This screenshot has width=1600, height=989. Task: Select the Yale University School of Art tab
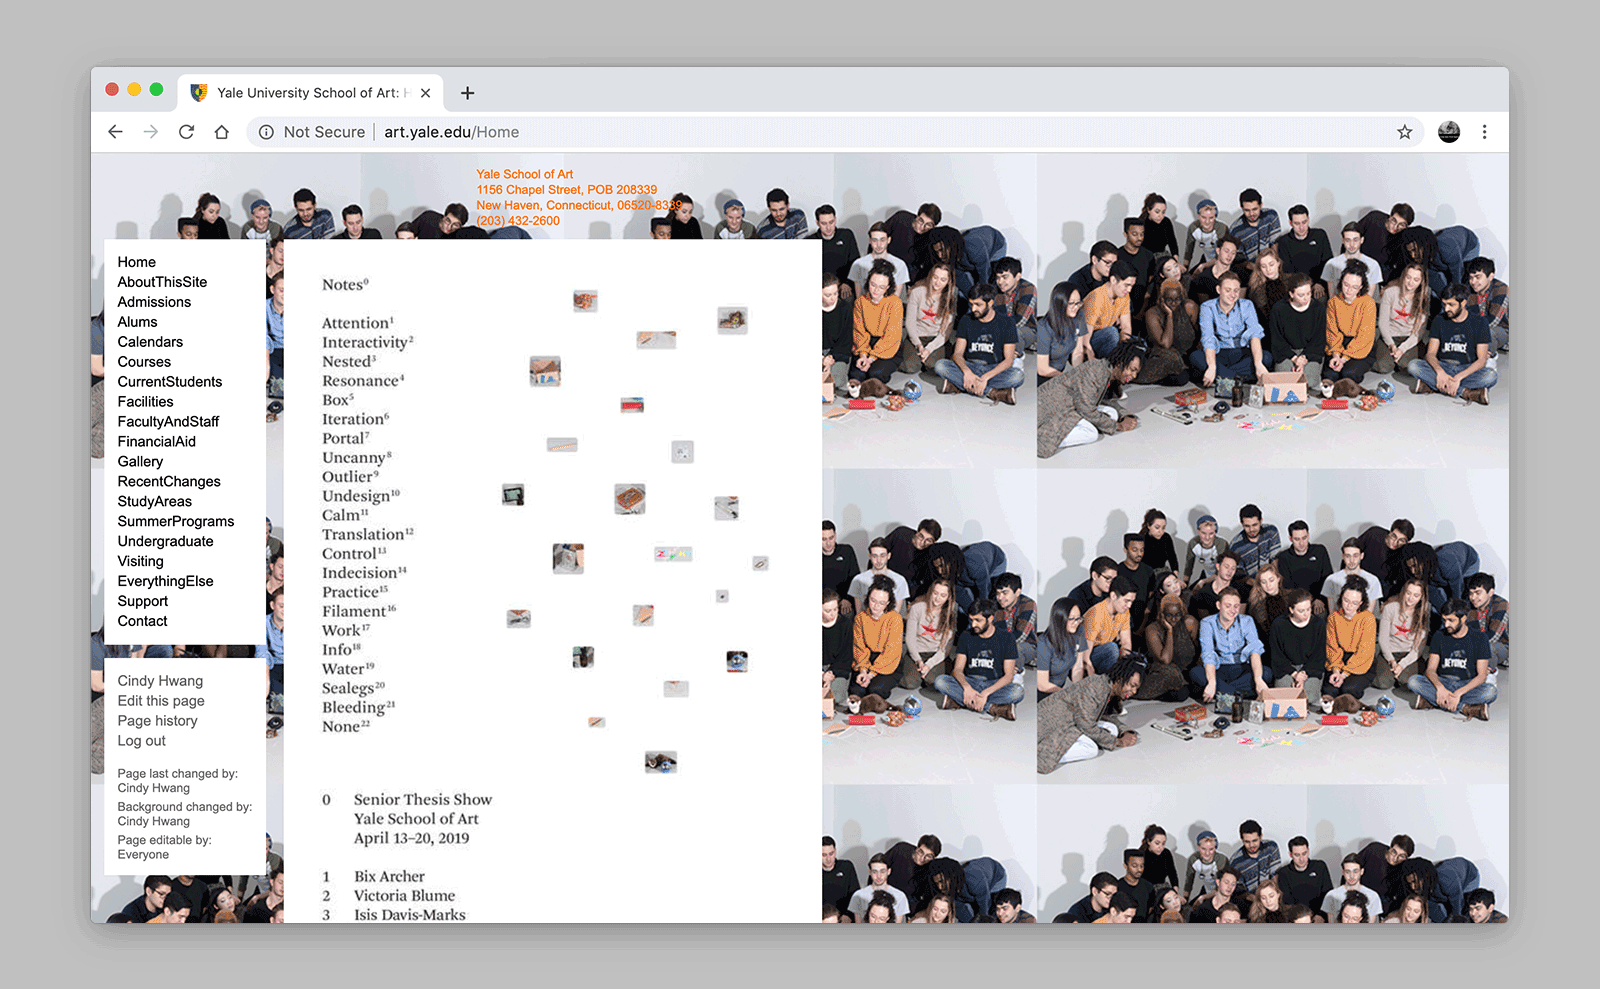pos(310,92)
